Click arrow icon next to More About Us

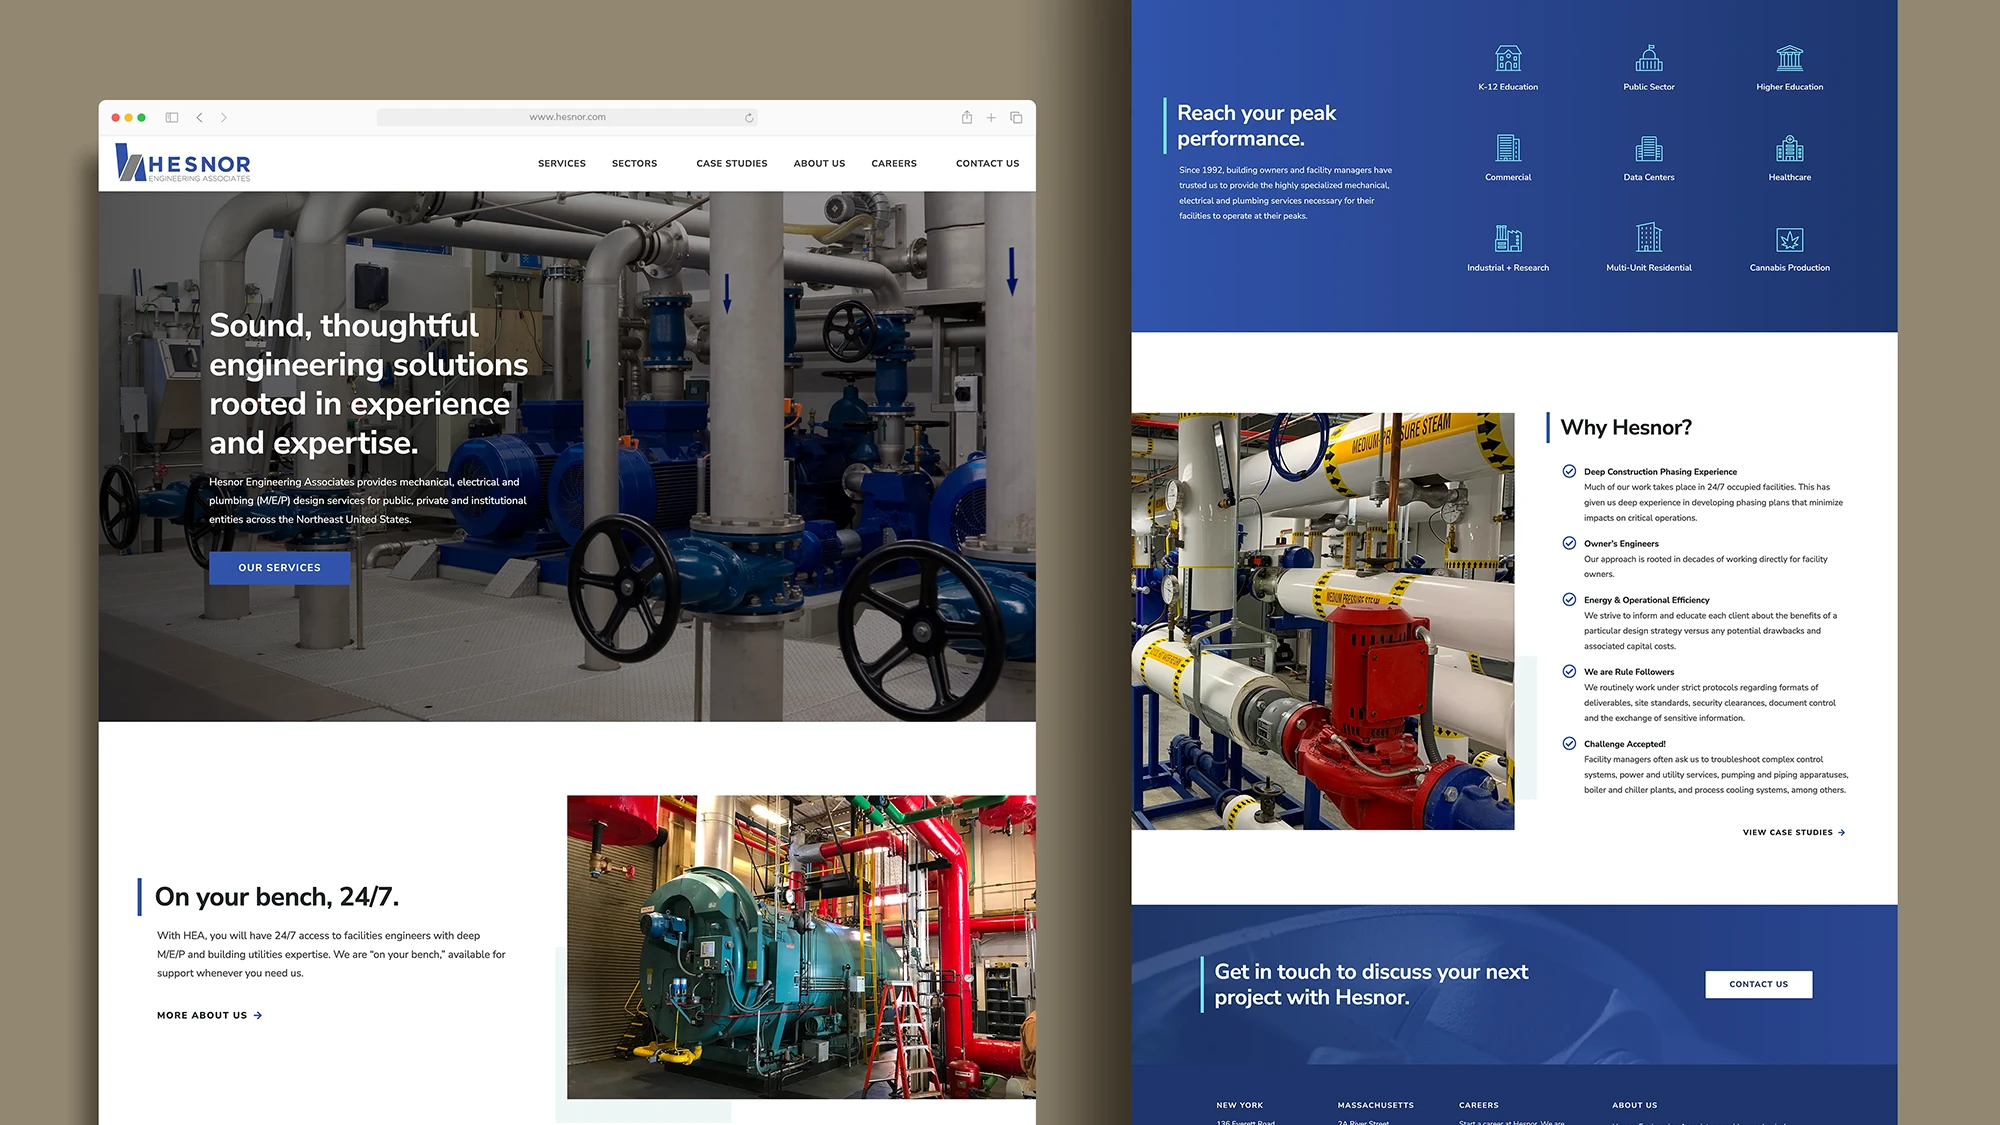[258, 1015]
